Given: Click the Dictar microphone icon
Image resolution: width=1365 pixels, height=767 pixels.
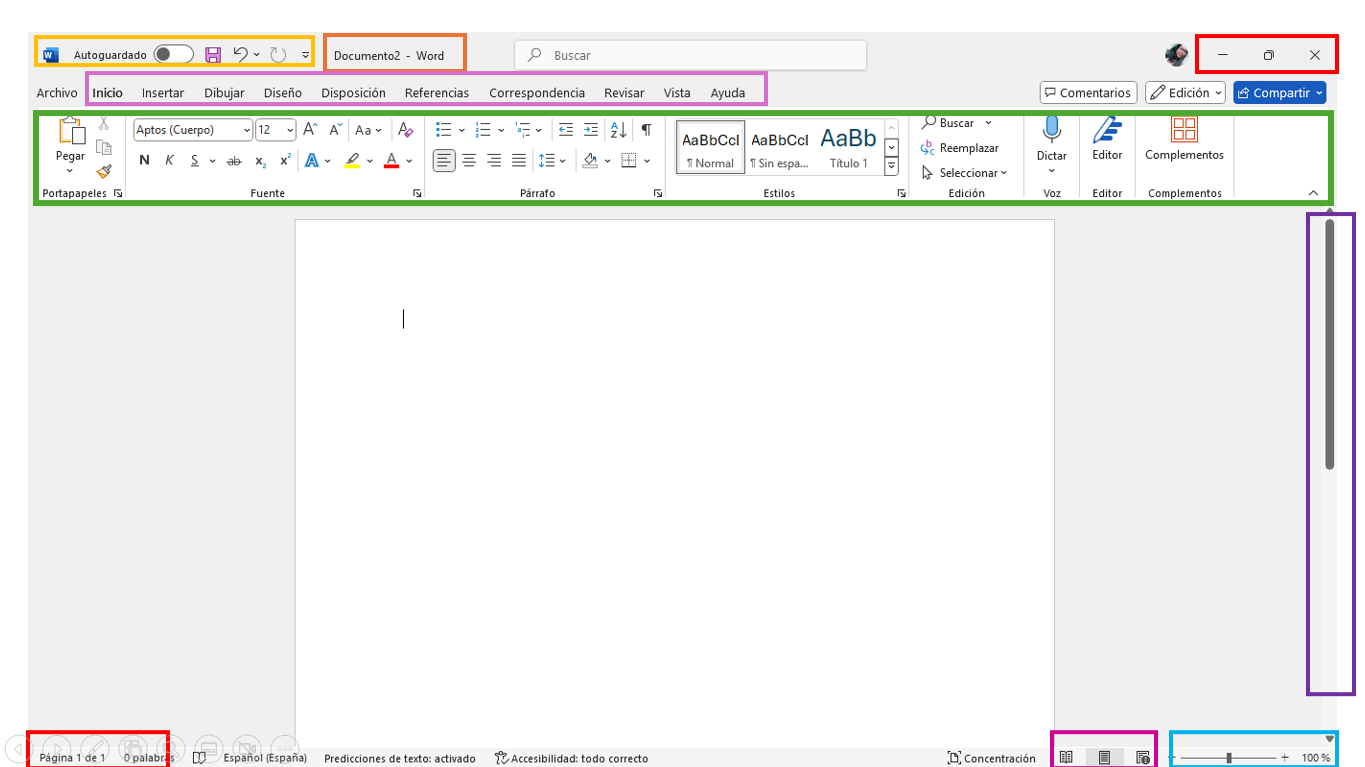Looking at the screenshot, I should pos(1051,130).
